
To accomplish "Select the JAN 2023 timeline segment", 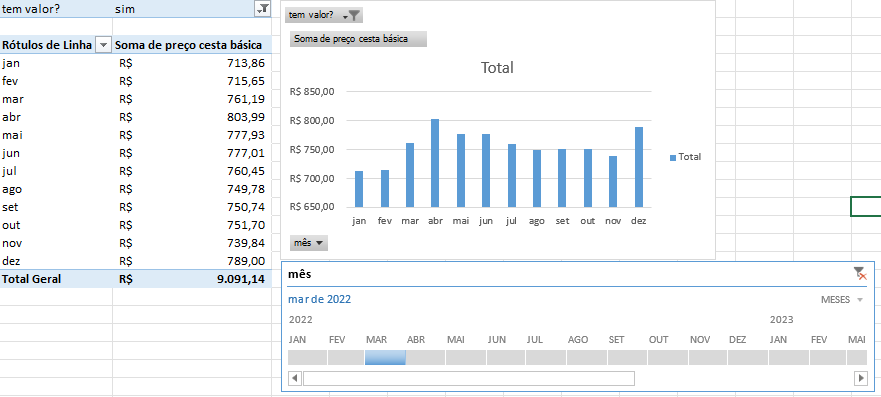I will point(789,357).
